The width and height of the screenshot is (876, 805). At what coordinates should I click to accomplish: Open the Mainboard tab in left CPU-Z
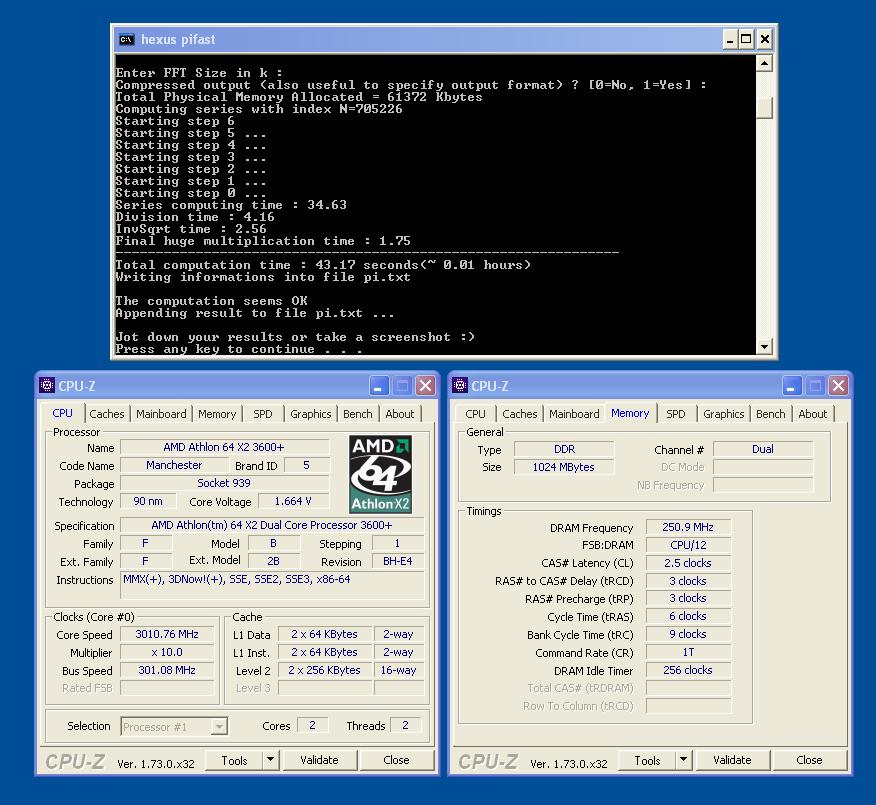point(161,414)
